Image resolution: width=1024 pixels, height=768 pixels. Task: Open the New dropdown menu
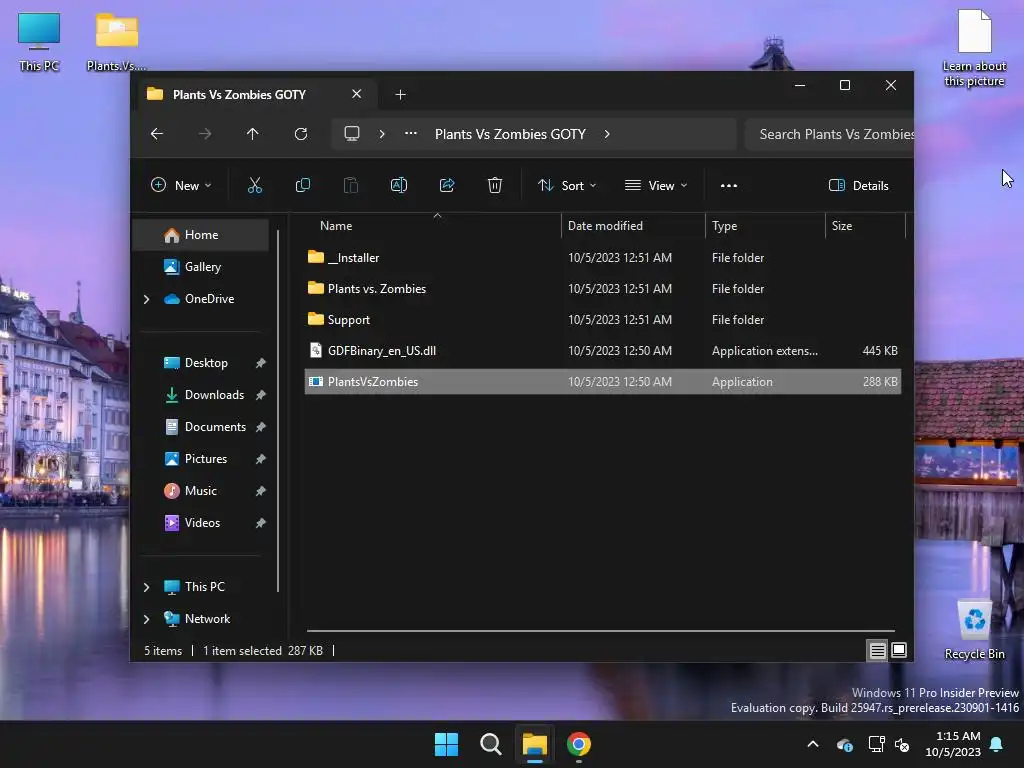tap(182, 185)
